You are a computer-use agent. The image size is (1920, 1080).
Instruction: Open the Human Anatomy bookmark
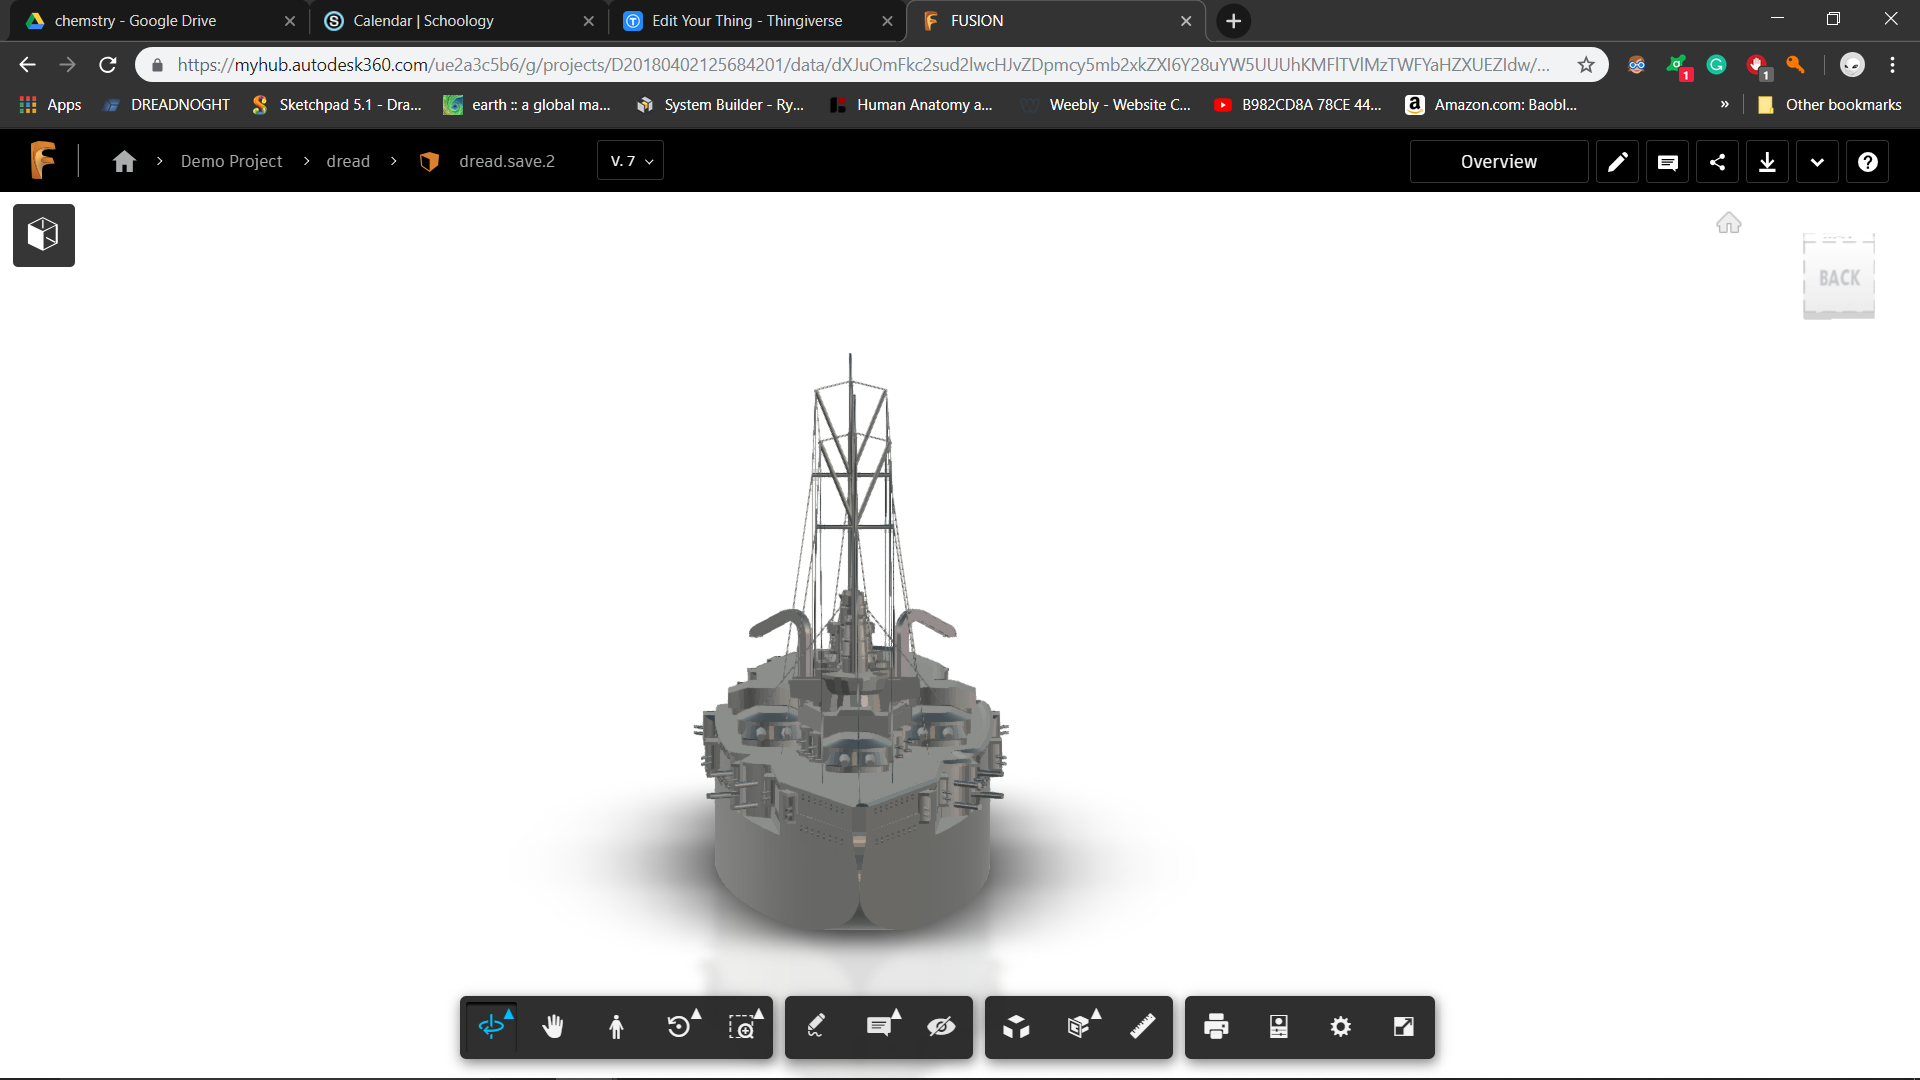911,105
